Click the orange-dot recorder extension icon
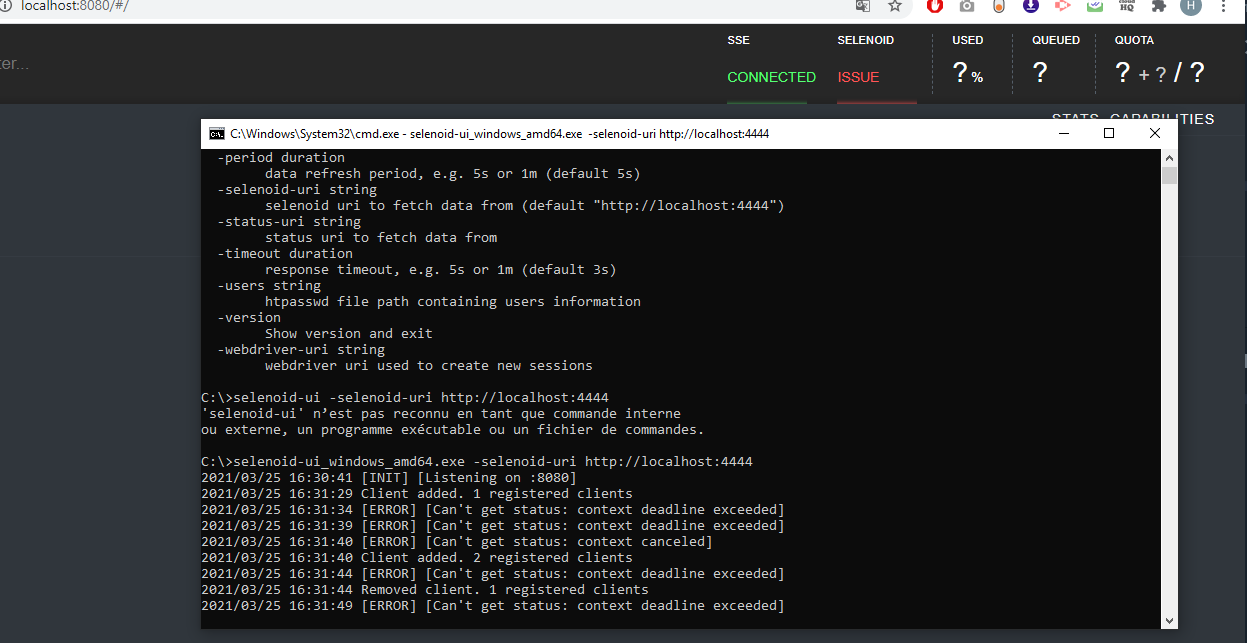 [999, 6]
